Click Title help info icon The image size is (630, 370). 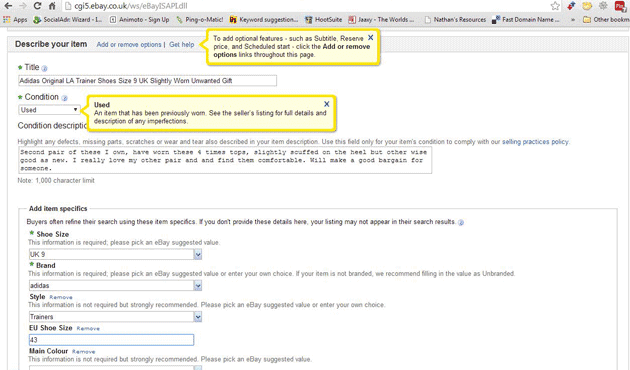click(x=44, y=68)
